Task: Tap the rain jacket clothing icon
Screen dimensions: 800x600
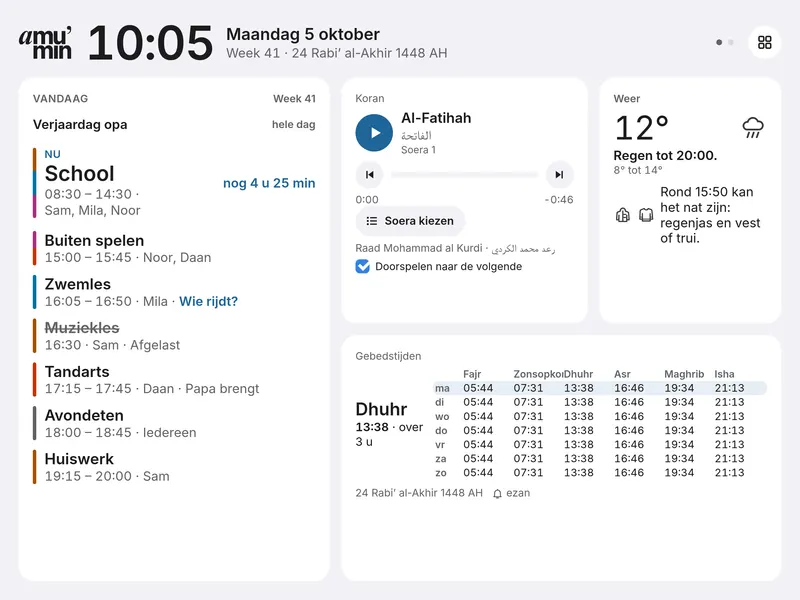Action: click(622, 215)
